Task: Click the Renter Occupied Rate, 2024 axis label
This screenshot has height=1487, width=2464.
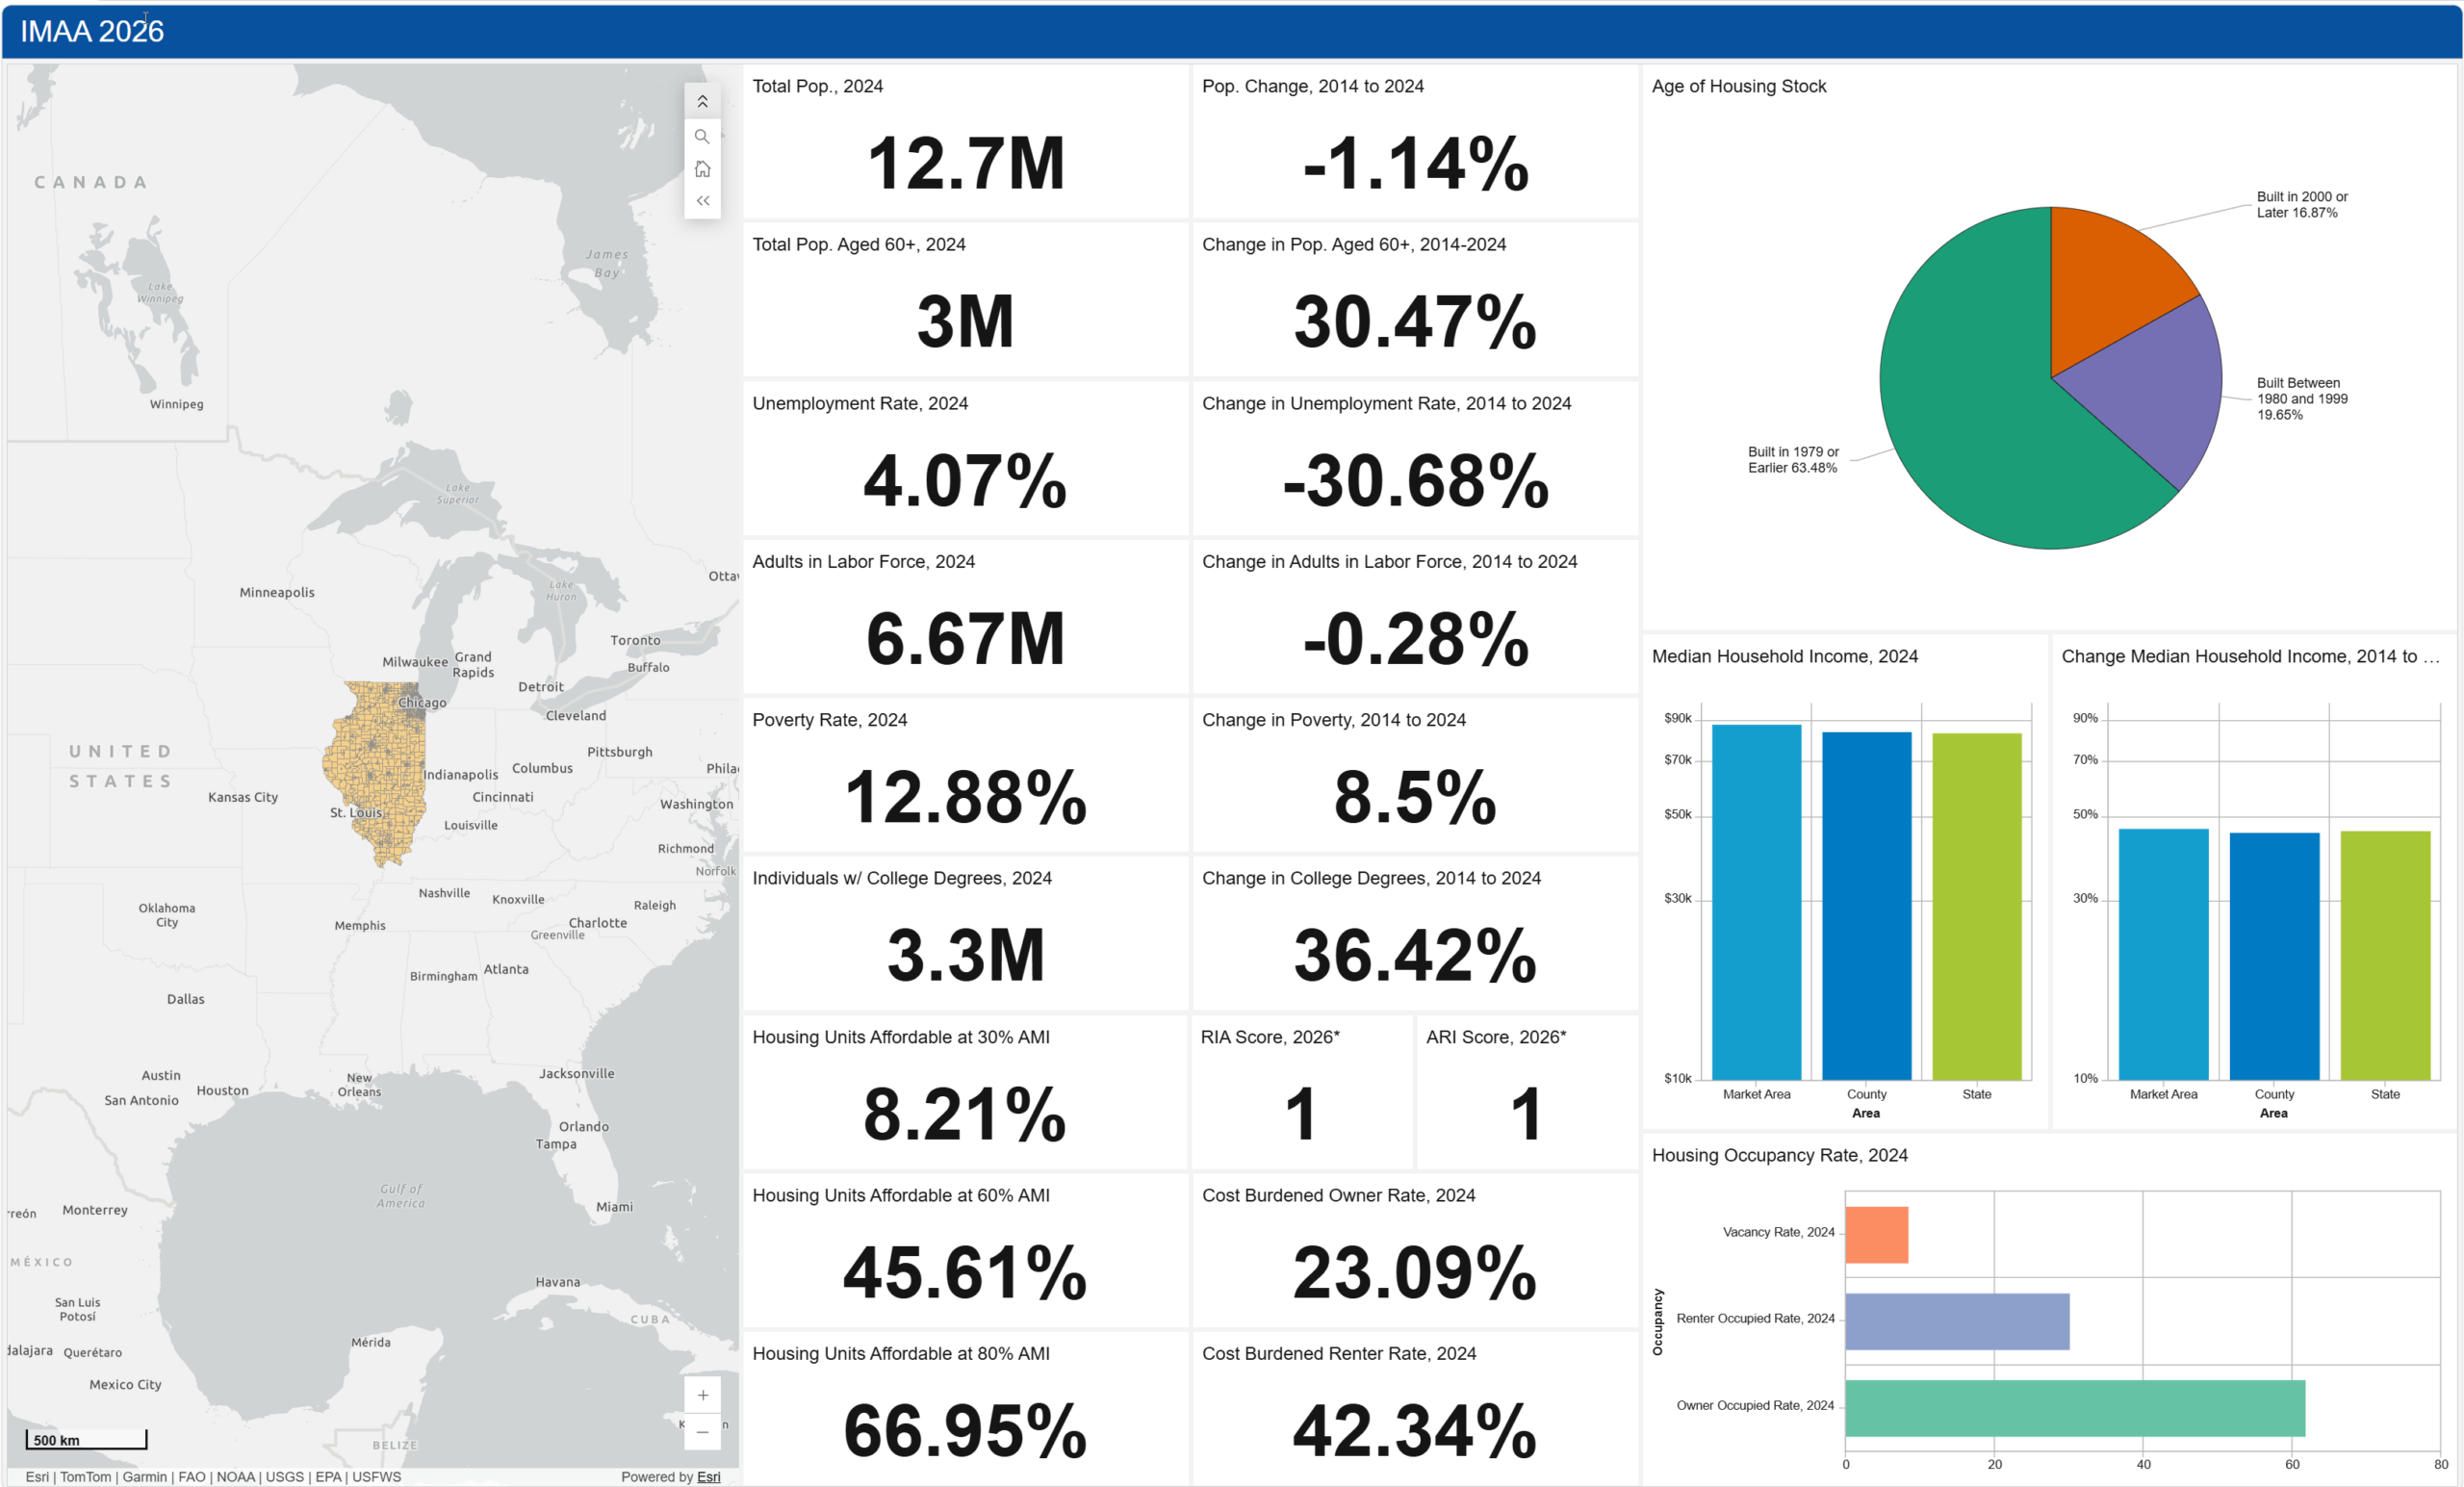Action: 1756,1318
